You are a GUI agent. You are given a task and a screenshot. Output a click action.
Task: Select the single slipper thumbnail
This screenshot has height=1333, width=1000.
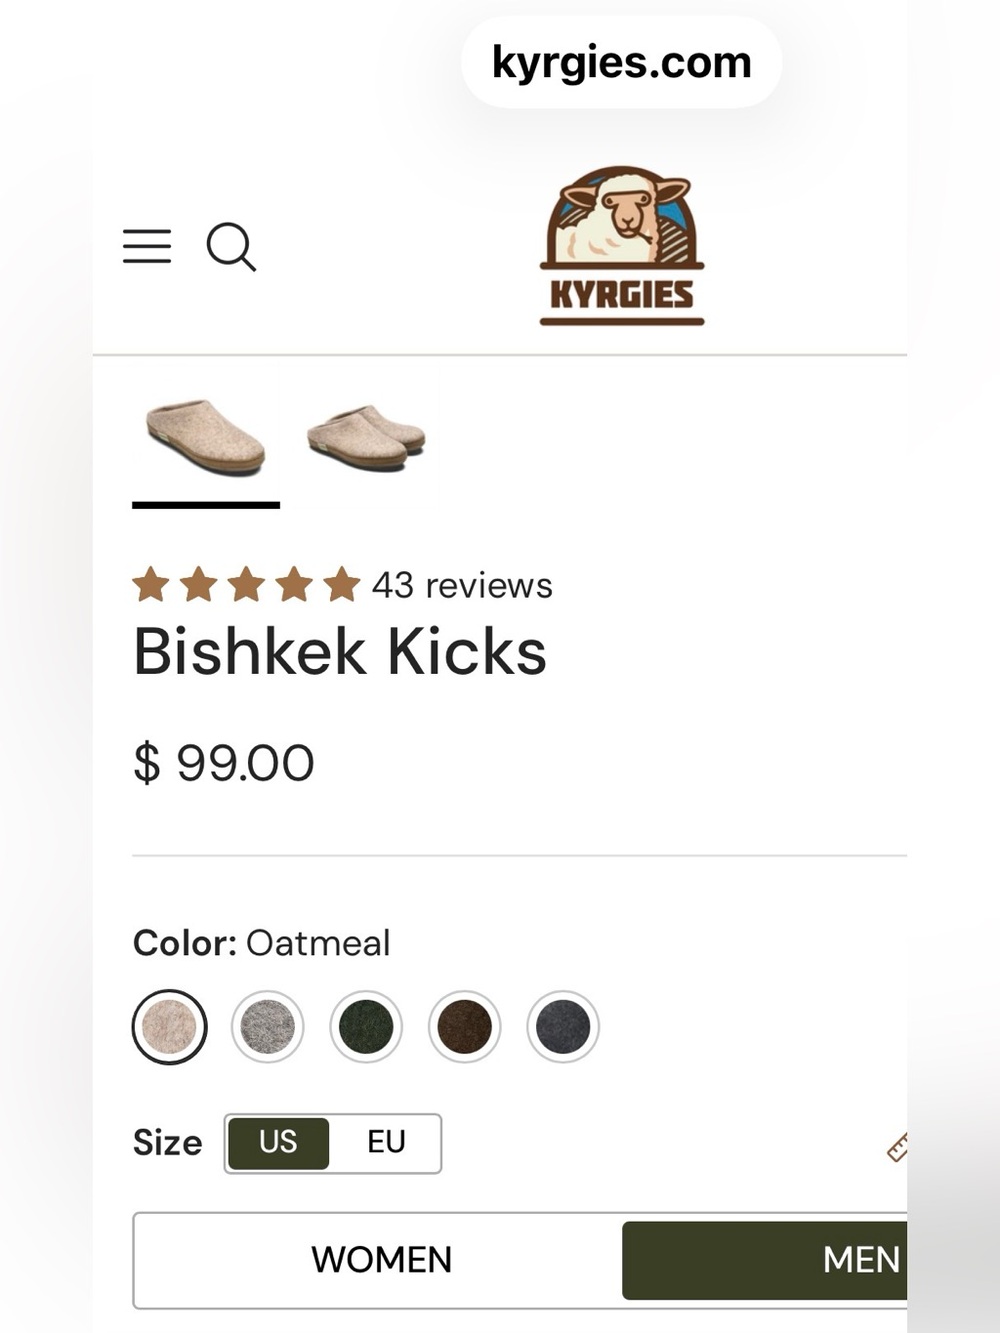tap(206, 437)
